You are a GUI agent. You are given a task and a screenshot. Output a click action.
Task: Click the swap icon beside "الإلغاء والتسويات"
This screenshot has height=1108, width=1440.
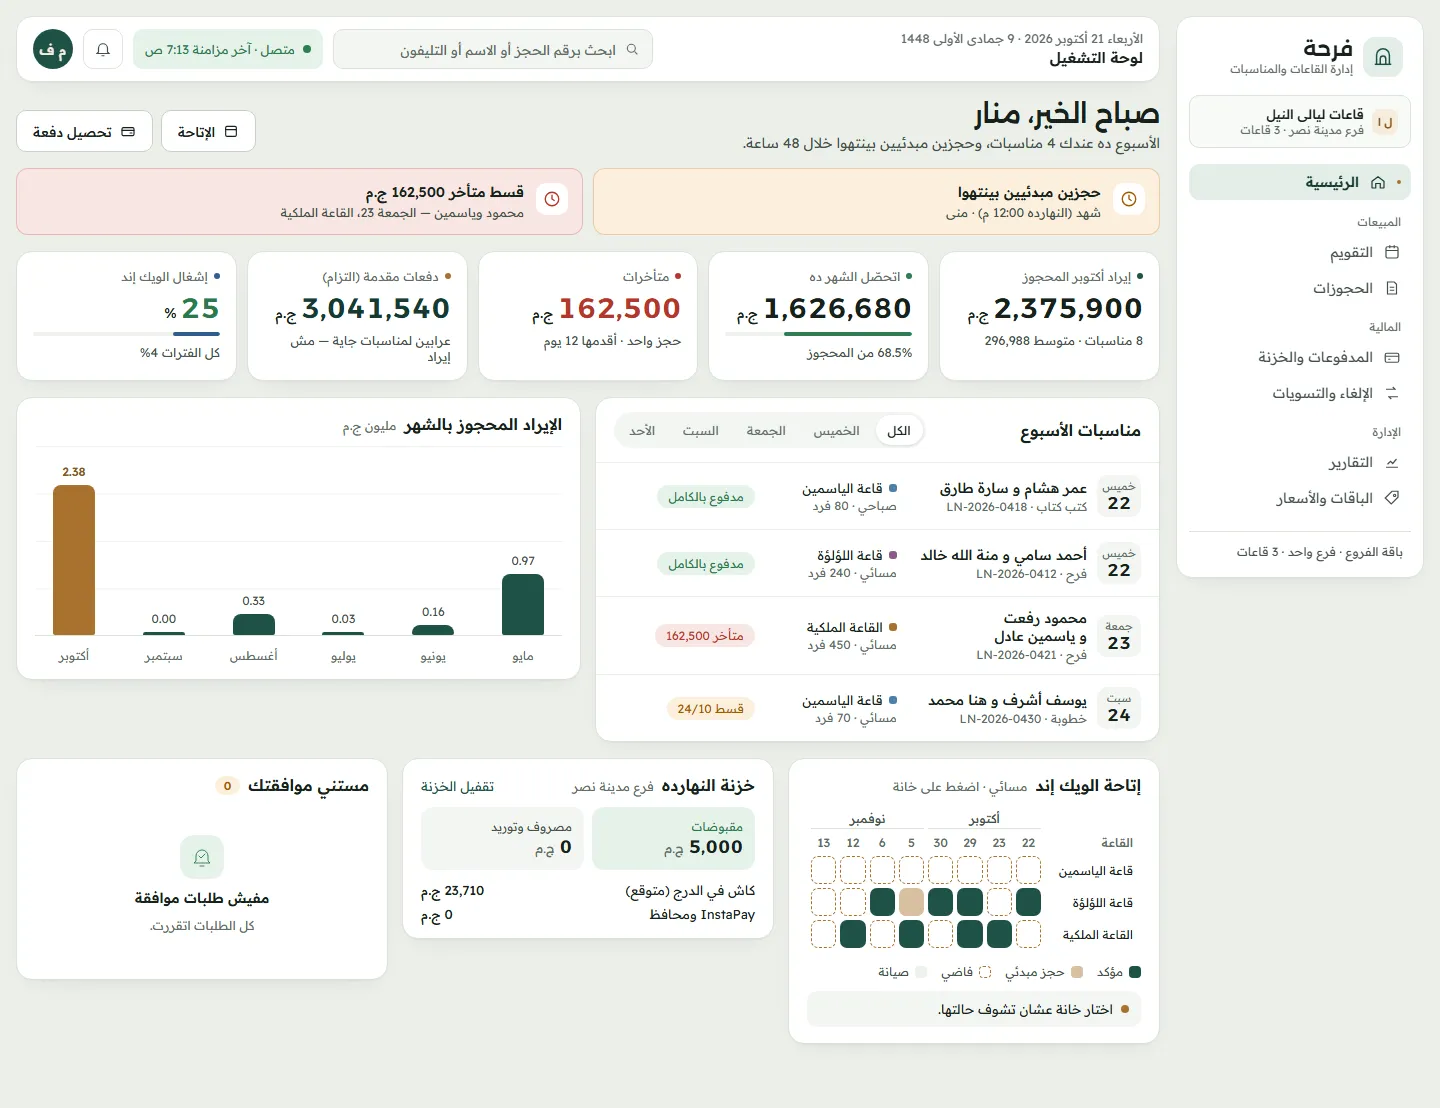tap(1392, 394)
